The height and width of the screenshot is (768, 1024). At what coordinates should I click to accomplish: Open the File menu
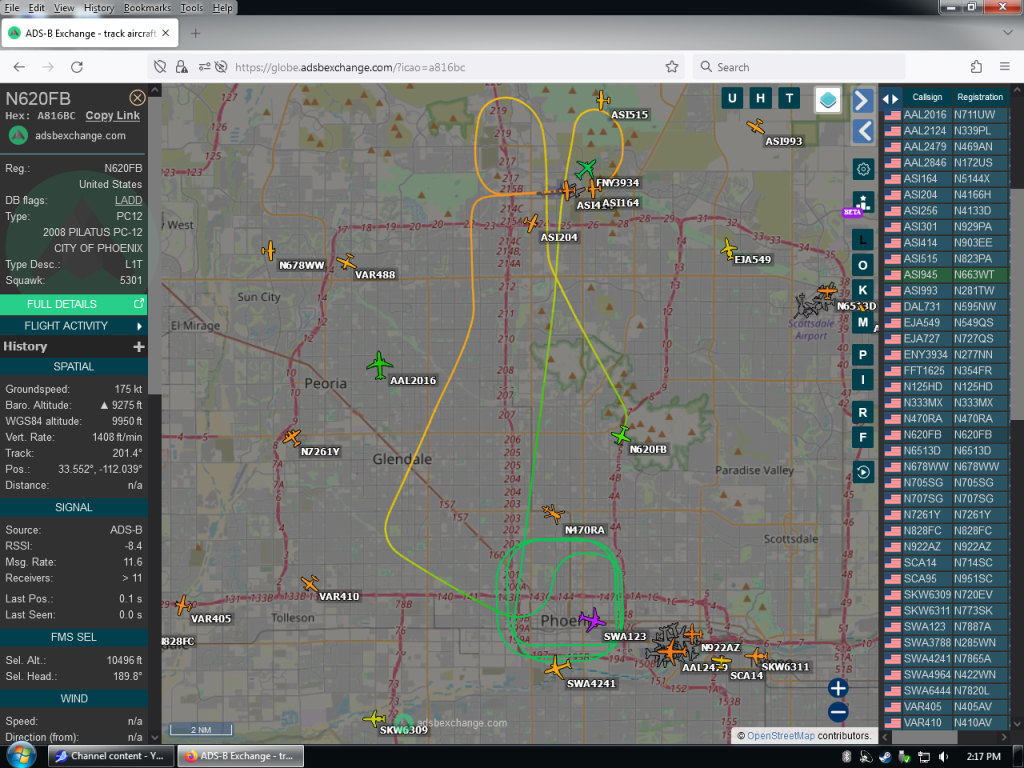12,8
